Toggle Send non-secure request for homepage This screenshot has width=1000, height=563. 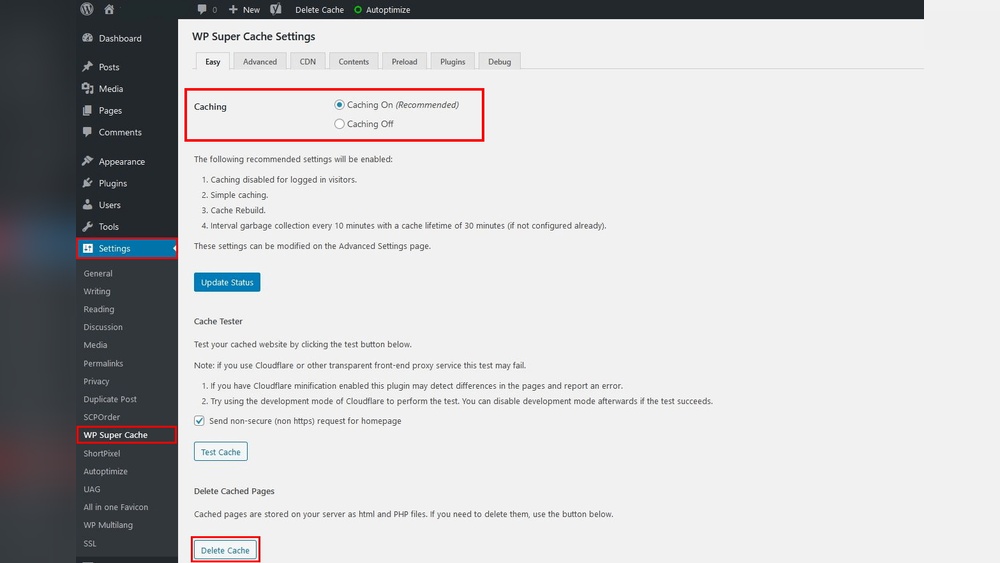click(x=200, y=421)
